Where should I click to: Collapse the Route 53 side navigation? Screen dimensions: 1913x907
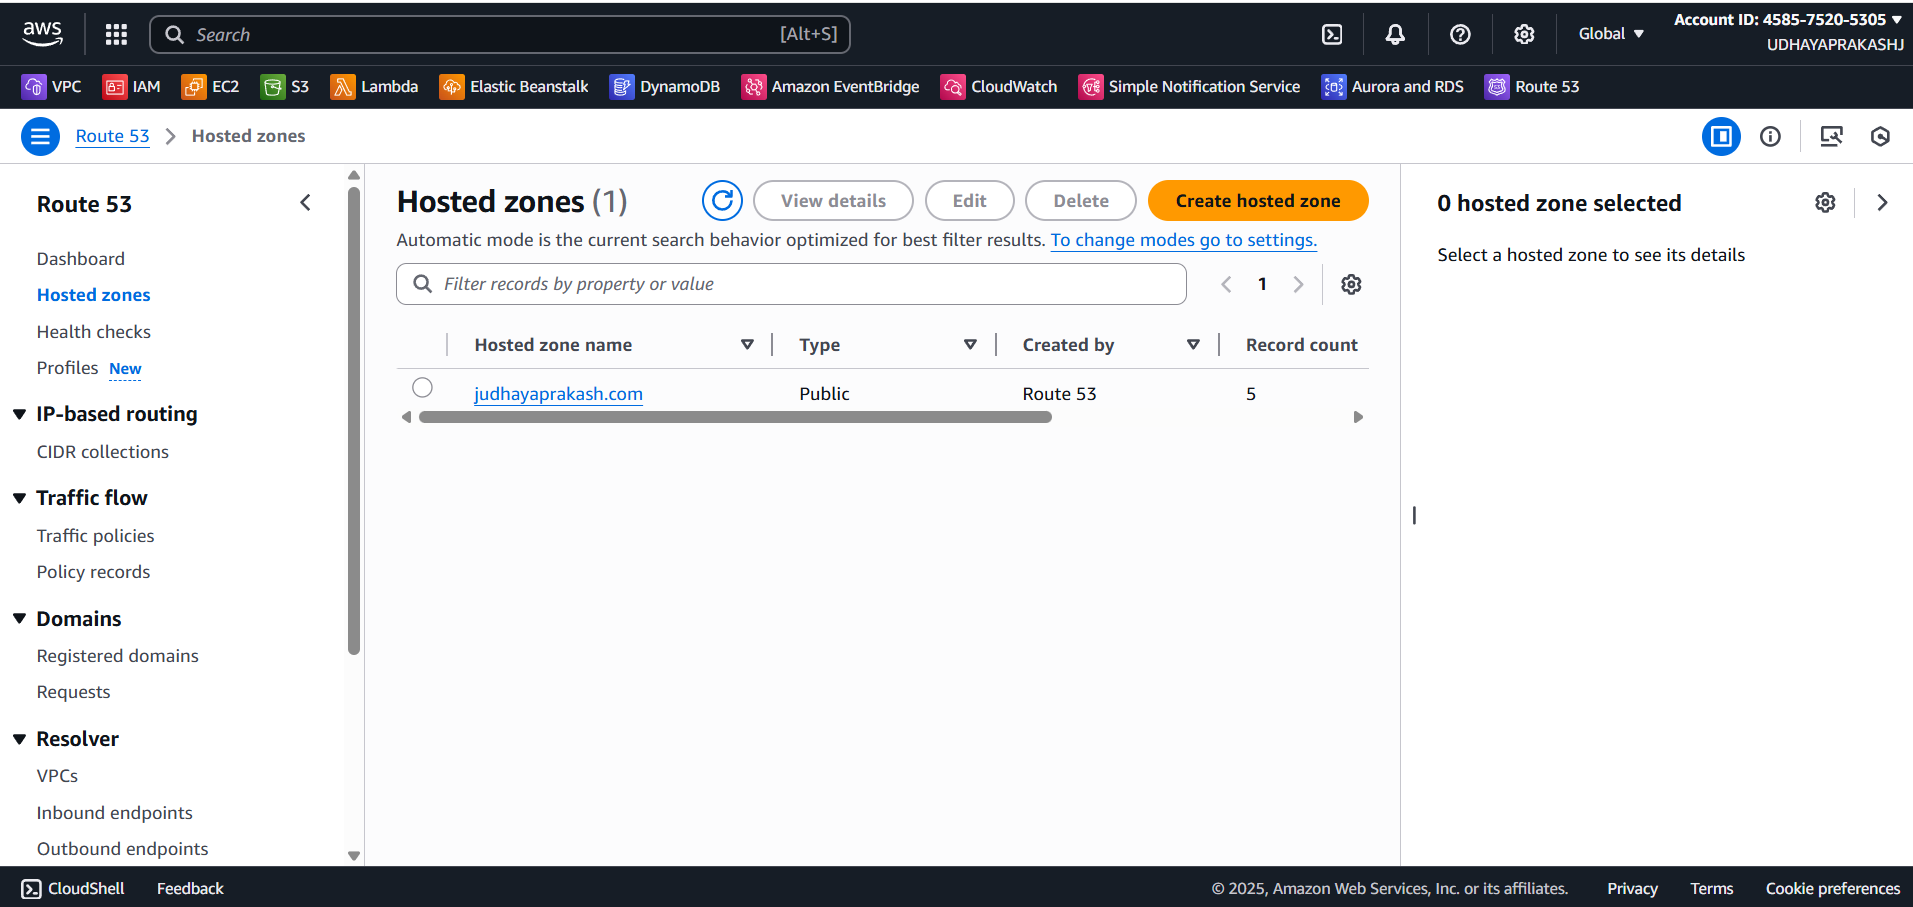(x=306, y=203)
